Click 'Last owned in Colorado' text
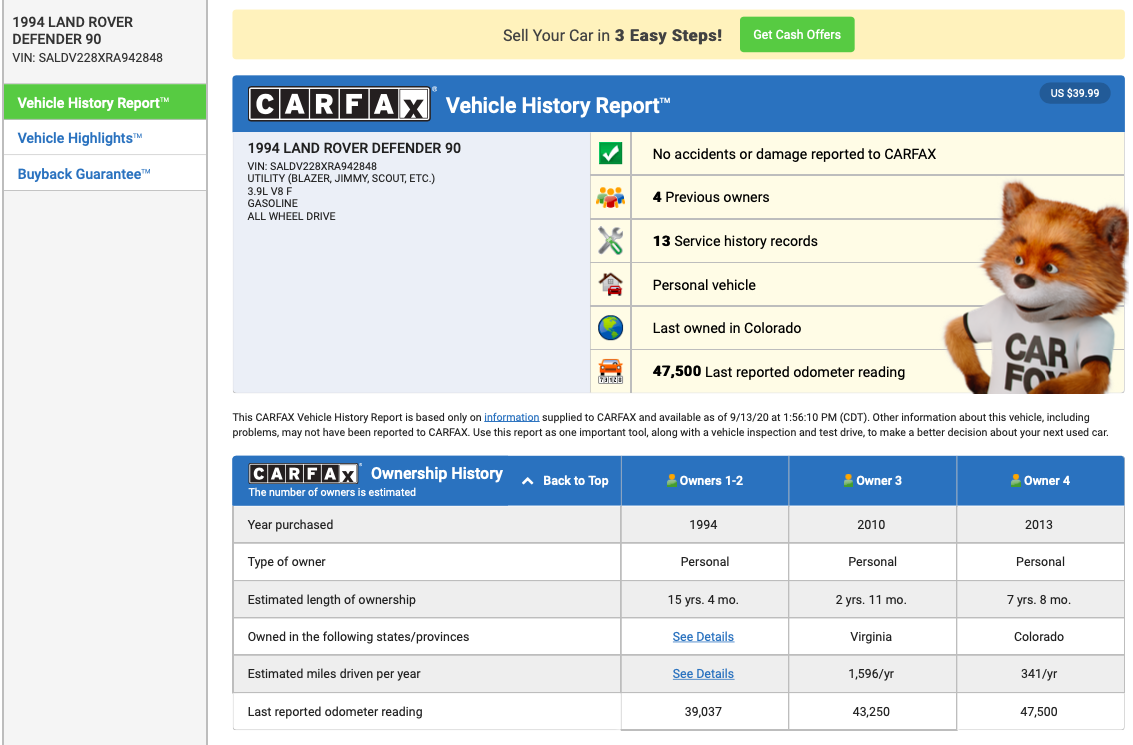 727,328
